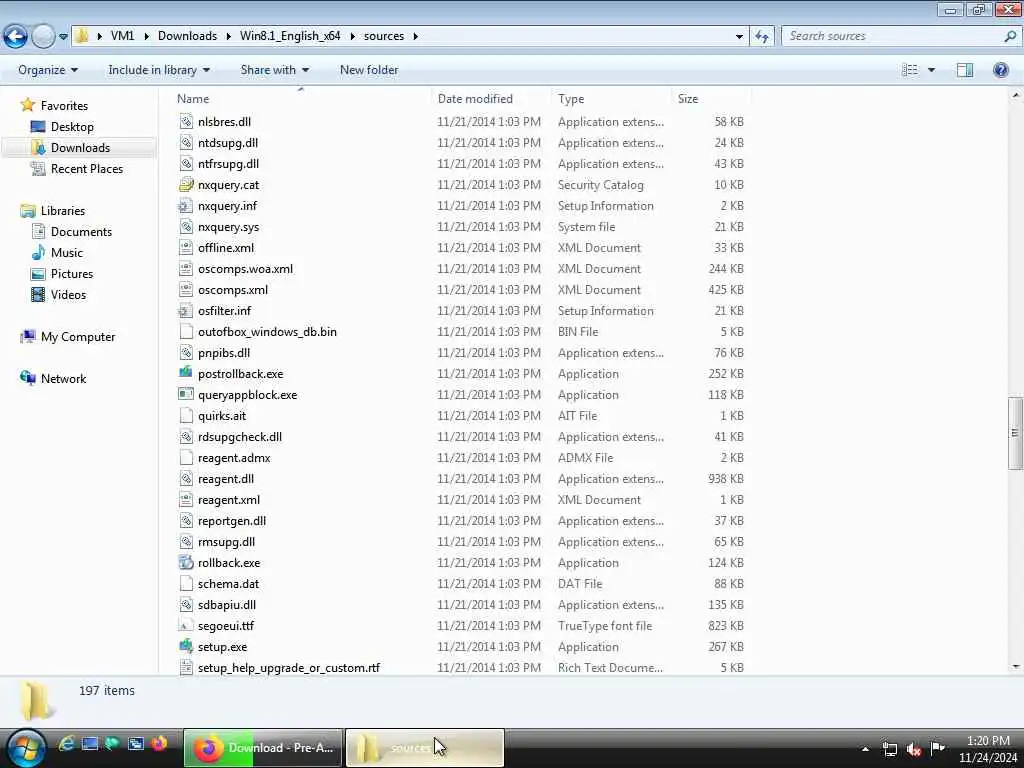Open the view options dropdown arrow
This screenshot has height=768, width=1024.
[931, 70]
